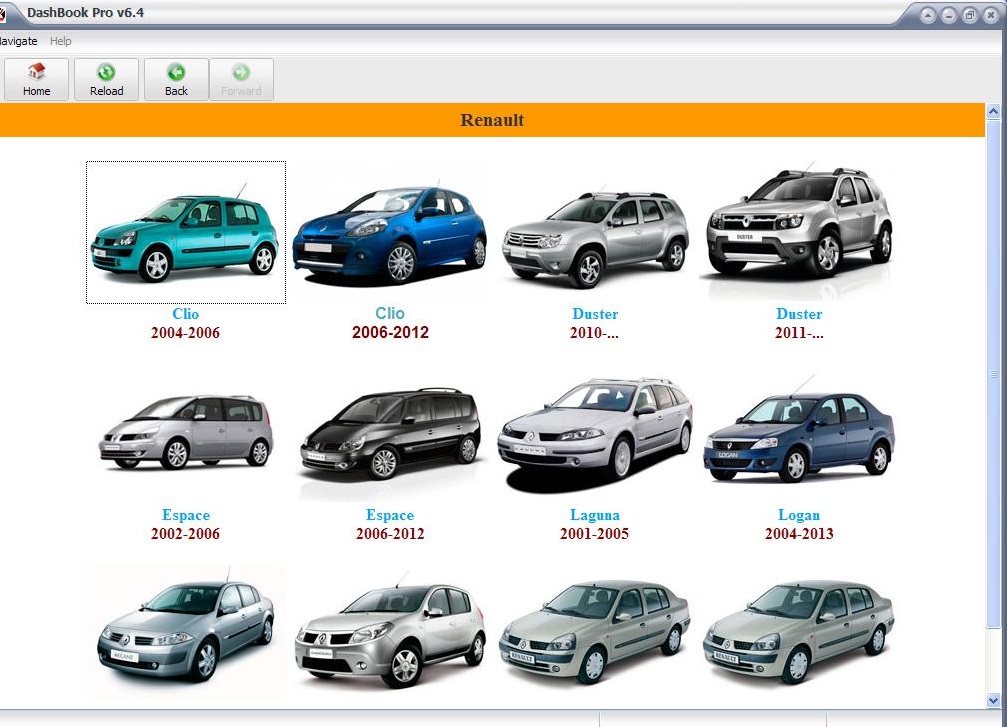
Task: Open the car image with MEGANE plate
Action: 186,632
